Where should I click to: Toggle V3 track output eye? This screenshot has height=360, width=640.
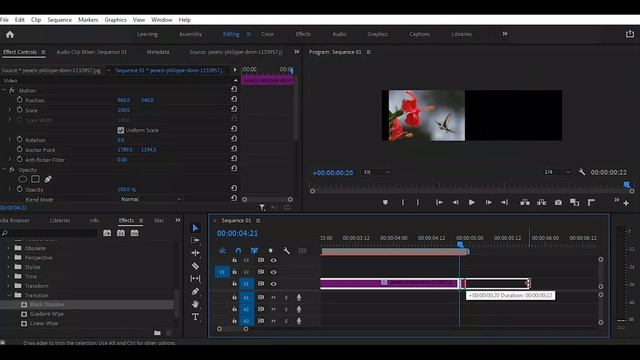click(x=273, y=260)
